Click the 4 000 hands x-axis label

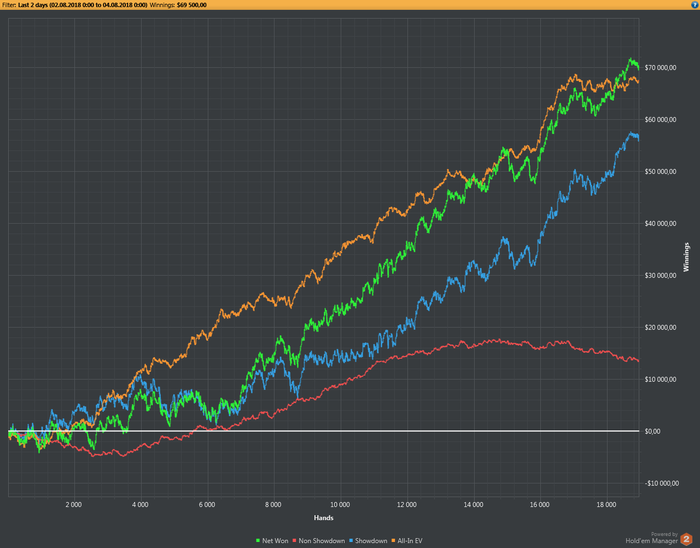coord(140,505)
